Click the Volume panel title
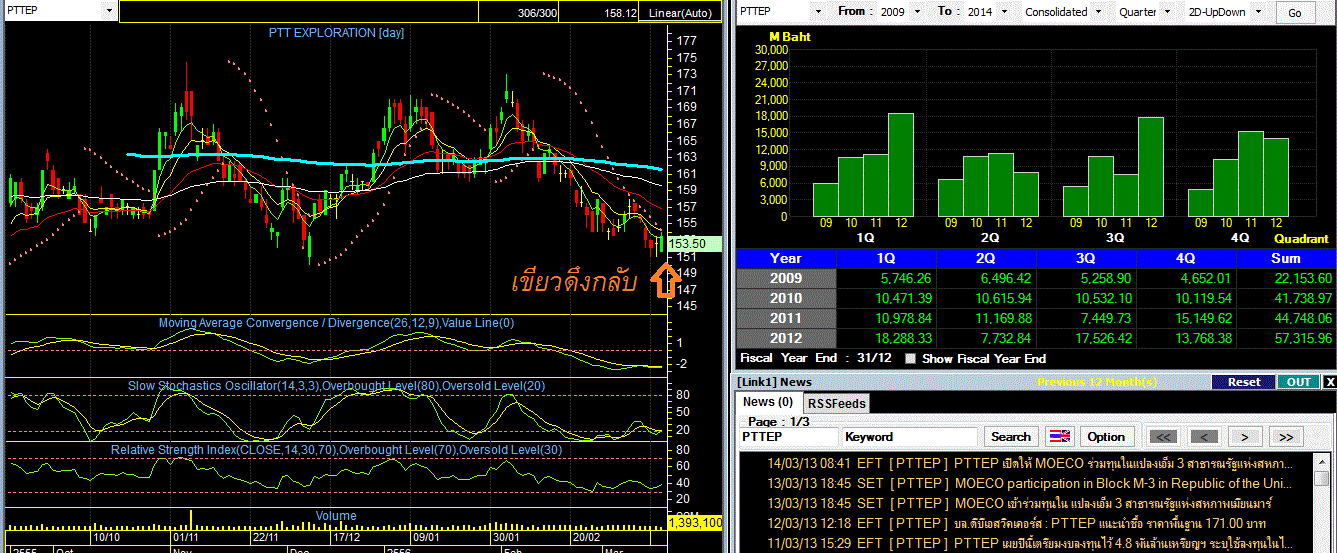The image size is (1337, 553). click(336, 516)
